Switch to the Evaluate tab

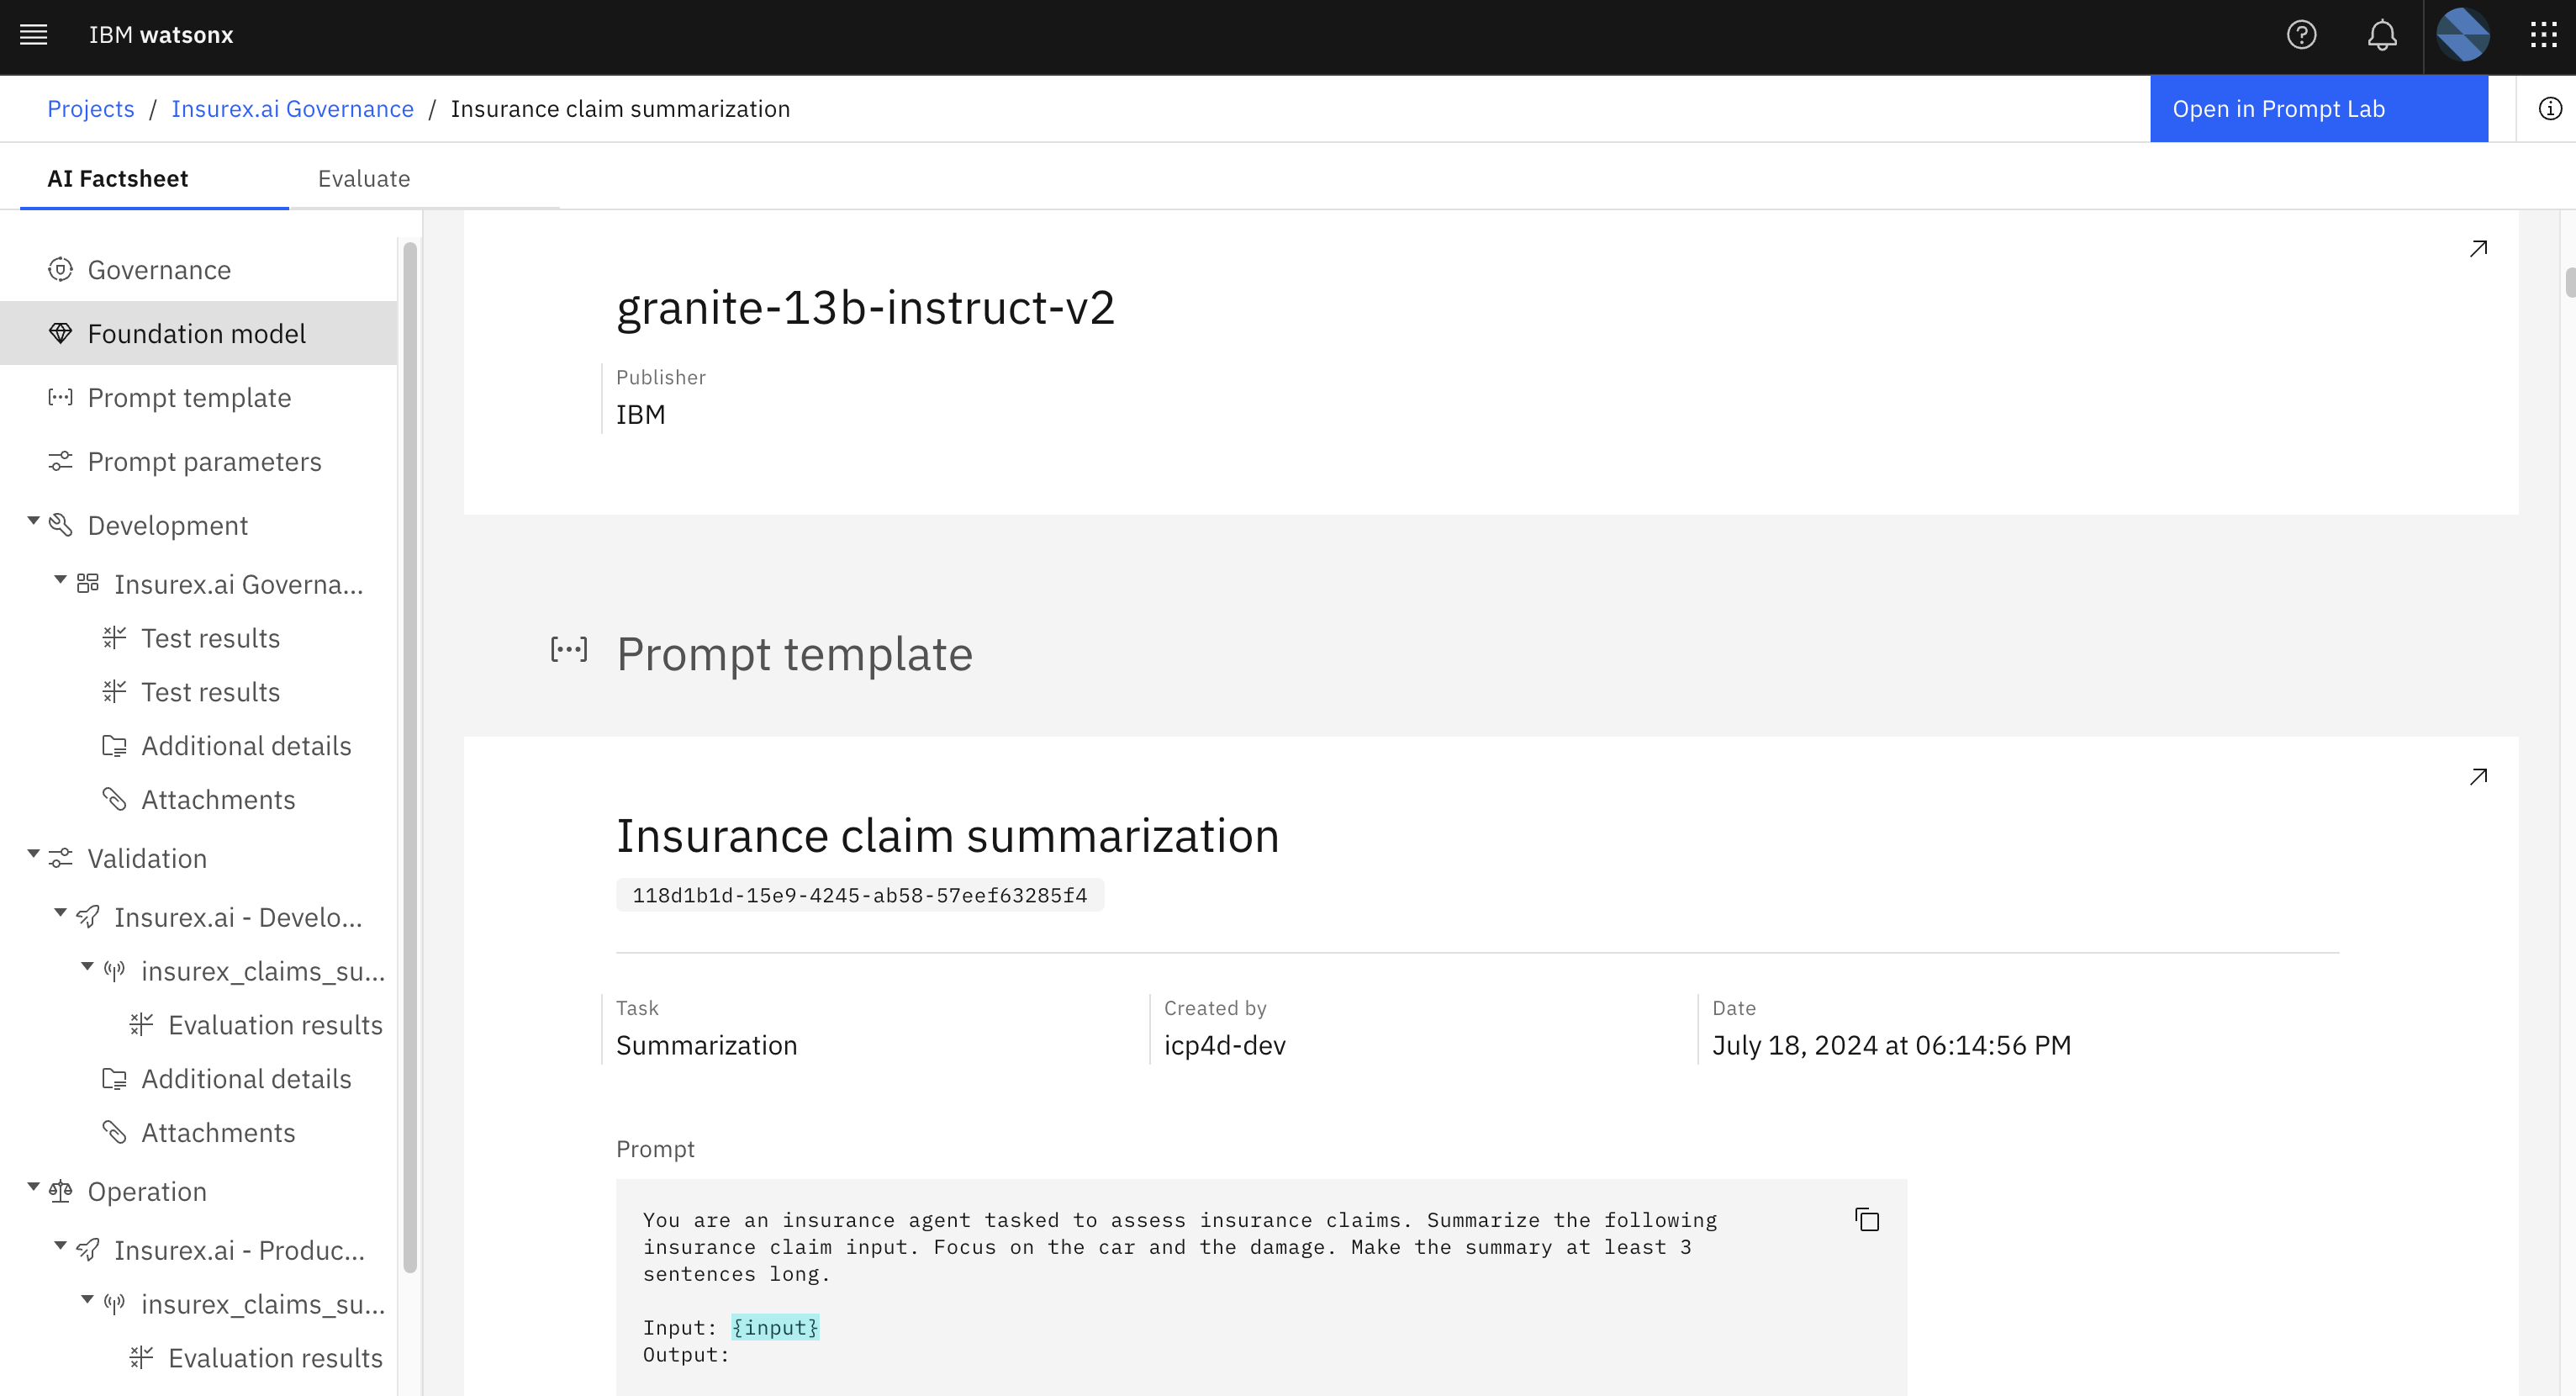[x=364, y=178]
